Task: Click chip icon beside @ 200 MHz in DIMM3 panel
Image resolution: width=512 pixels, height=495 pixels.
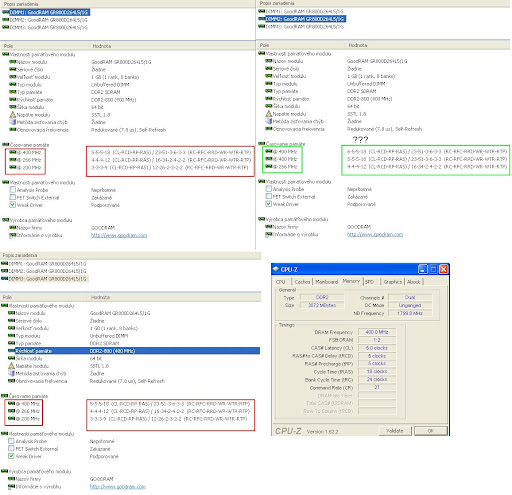Action: pos(11,418)
